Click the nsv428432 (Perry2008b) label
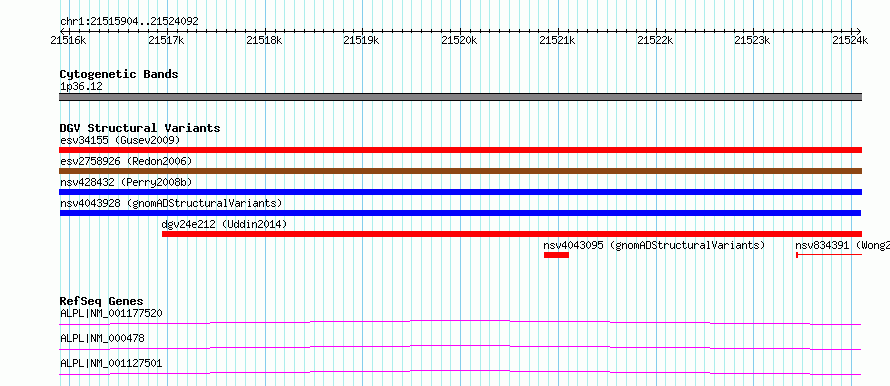 [x=126, y=182]
